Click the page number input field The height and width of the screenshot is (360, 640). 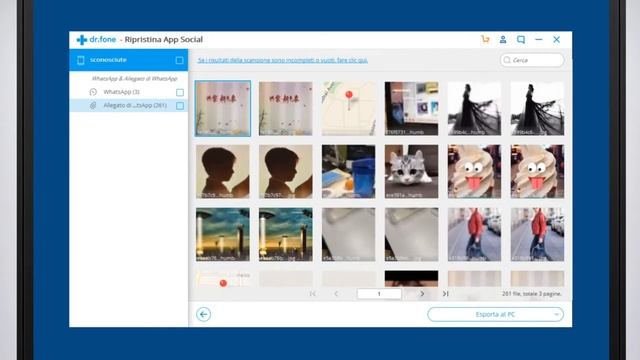379,293
